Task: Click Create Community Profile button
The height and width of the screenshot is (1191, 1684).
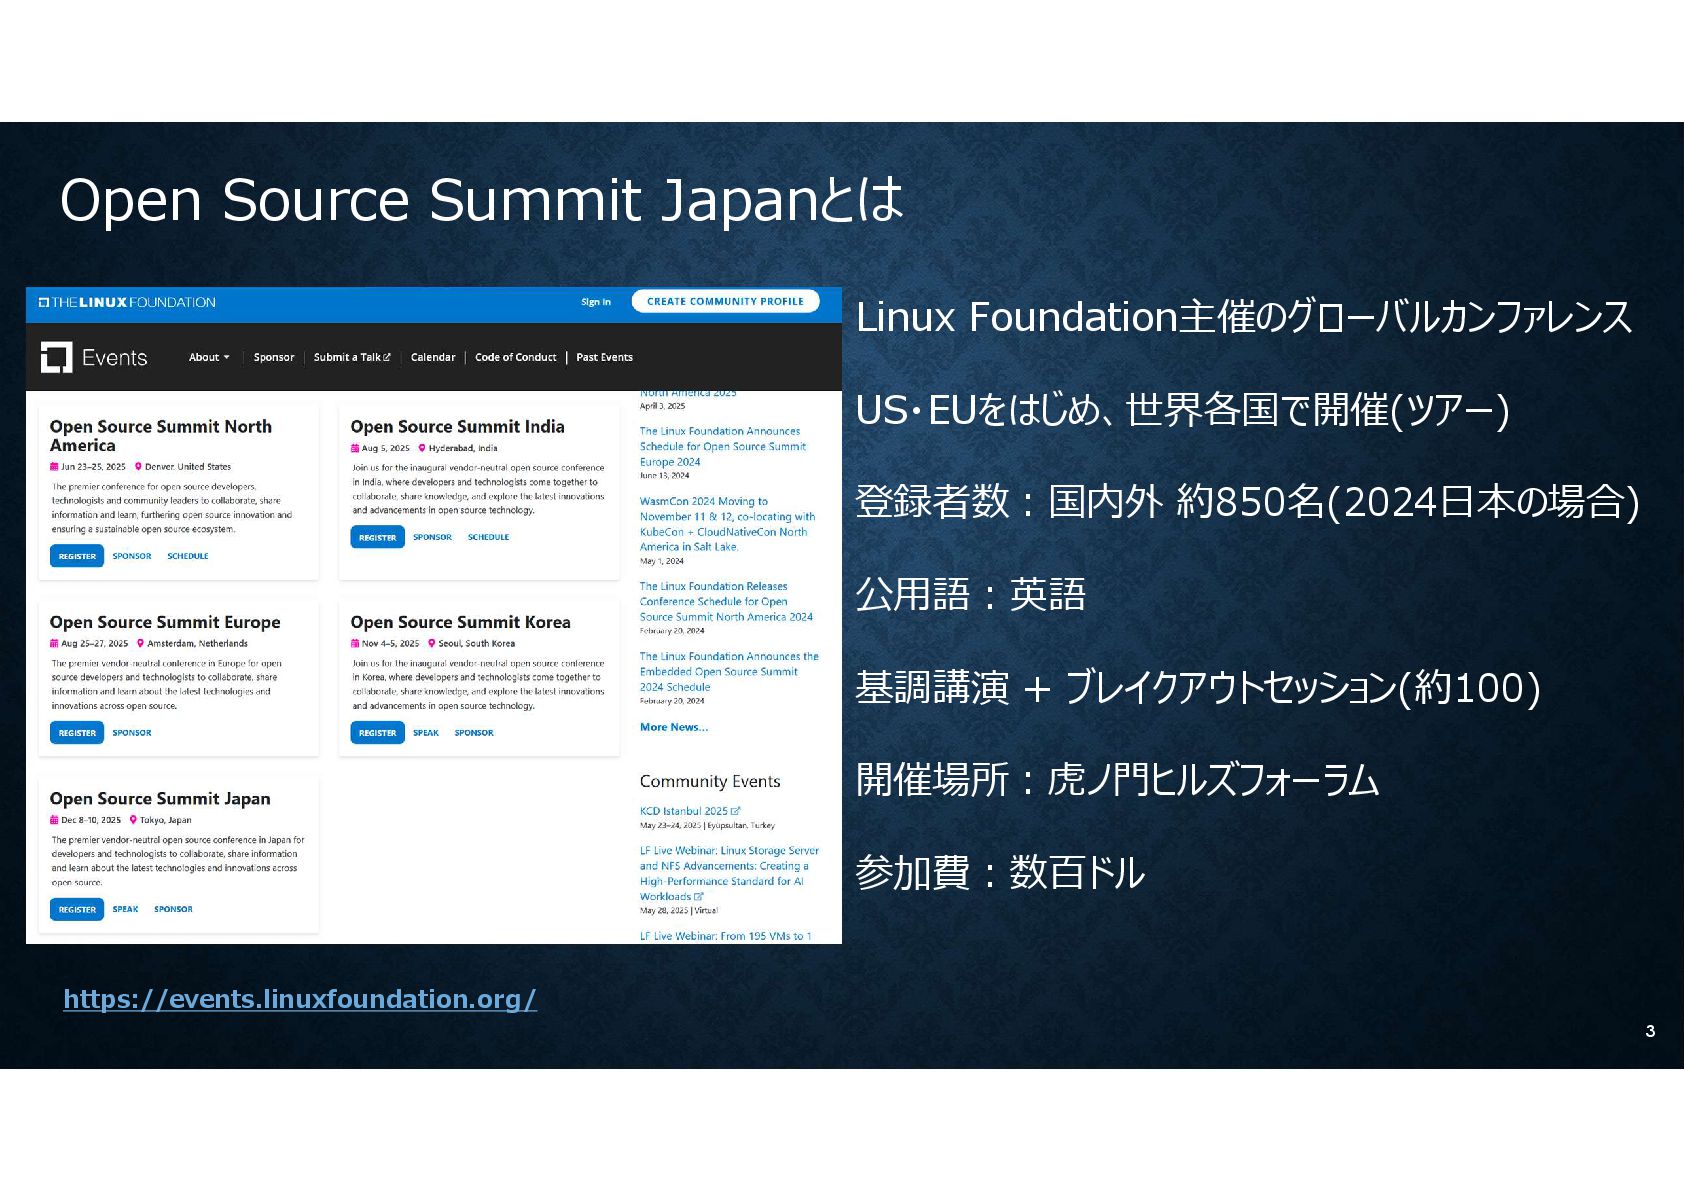Action: 725,301
